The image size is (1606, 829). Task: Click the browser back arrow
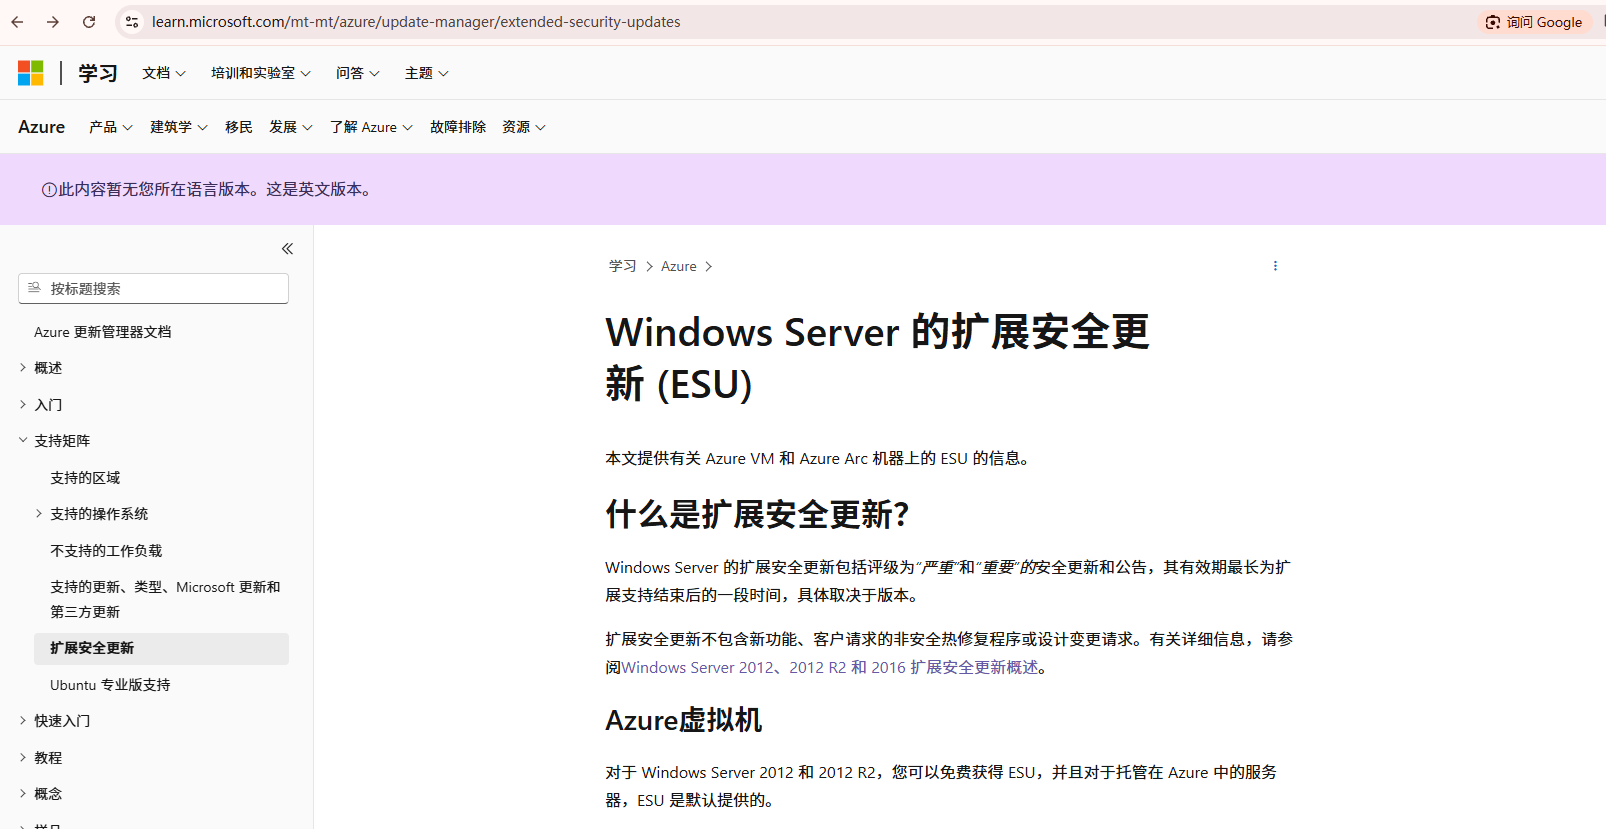pyautogui.click(x=17, y=22)
